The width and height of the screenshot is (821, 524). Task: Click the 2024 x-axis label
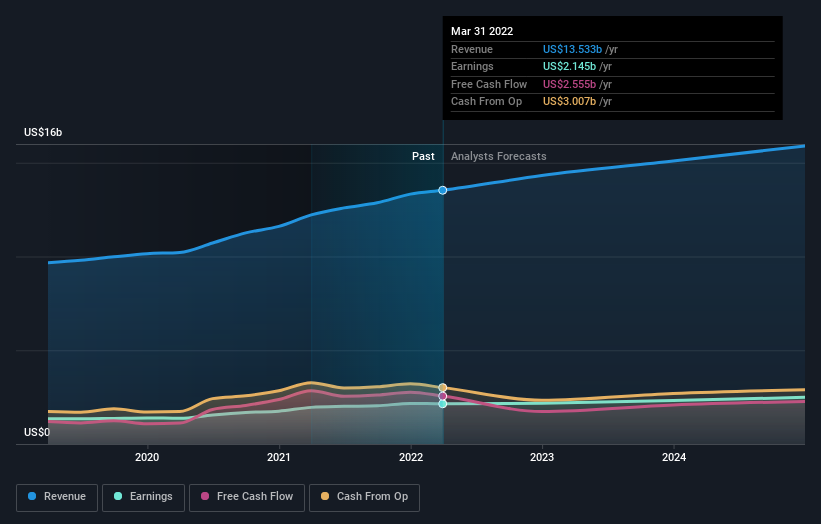pos(674,457)
